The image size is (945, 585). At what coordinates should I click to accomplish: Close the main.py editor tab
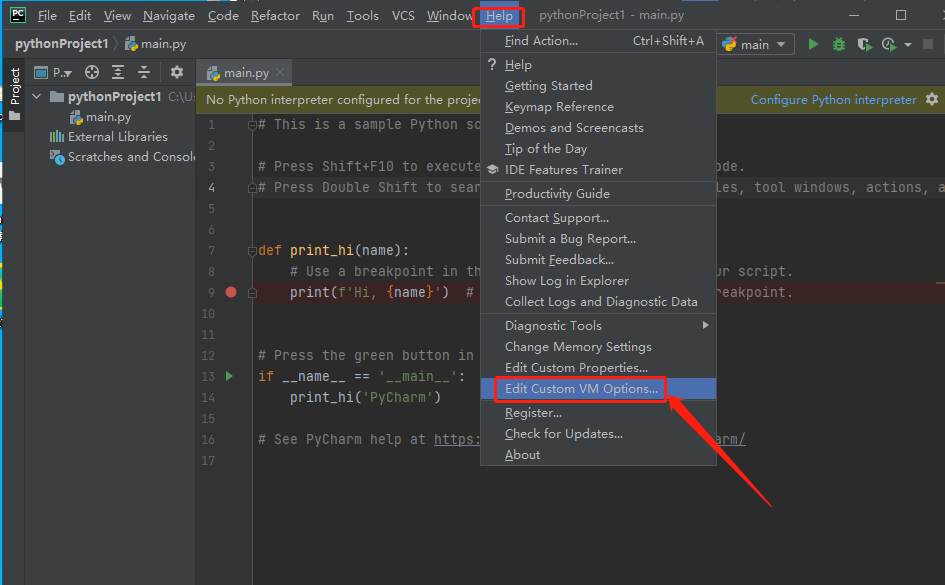(x=280, y=72)
